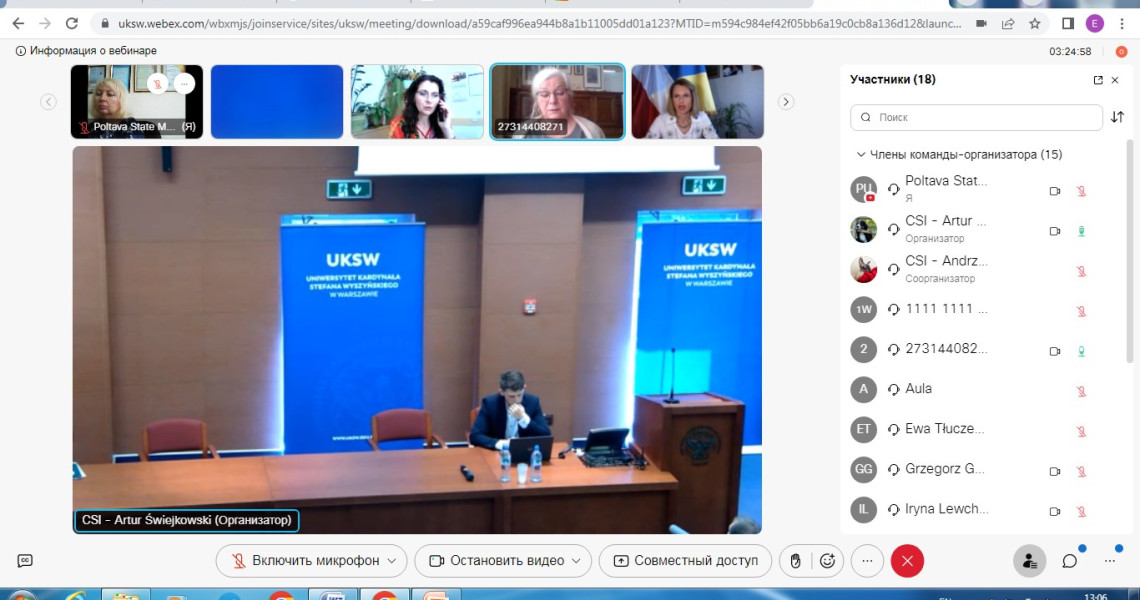
Task: Open microphone options dropdown arrow
Action: point(392,561)
